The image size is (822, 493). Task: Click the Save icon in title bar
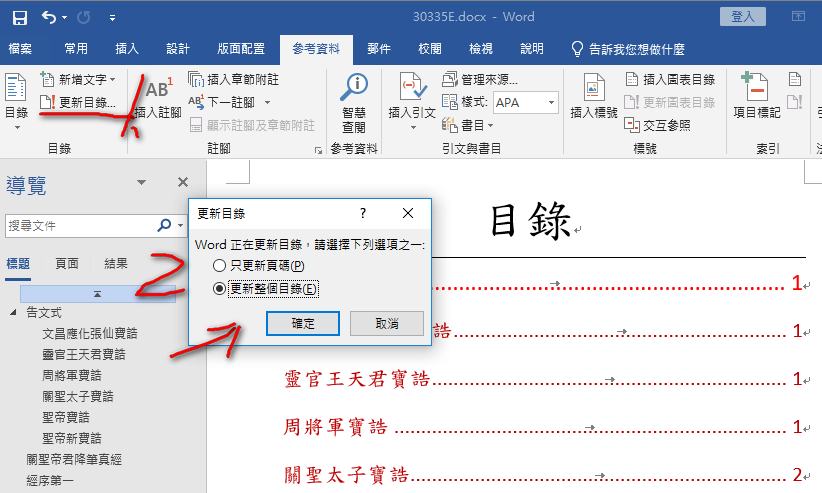[x=19, y=17]
